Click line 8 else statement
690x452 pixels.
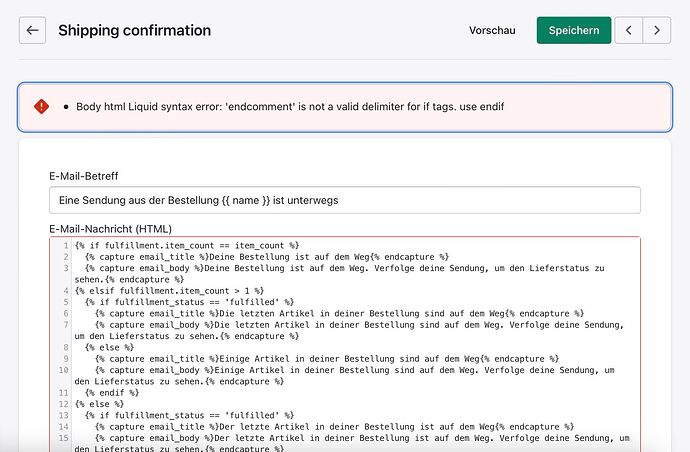pyautogui.click(x=109, y=348)
